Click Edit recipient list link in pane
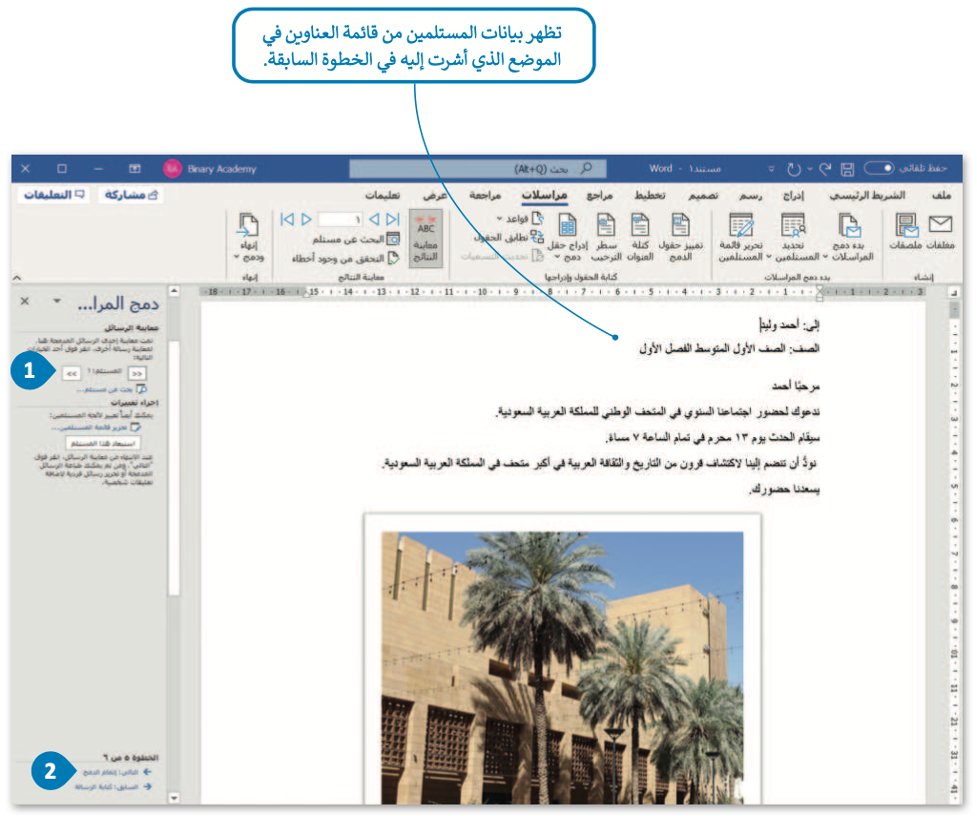977x816 pixels. [x=97, y=427]
